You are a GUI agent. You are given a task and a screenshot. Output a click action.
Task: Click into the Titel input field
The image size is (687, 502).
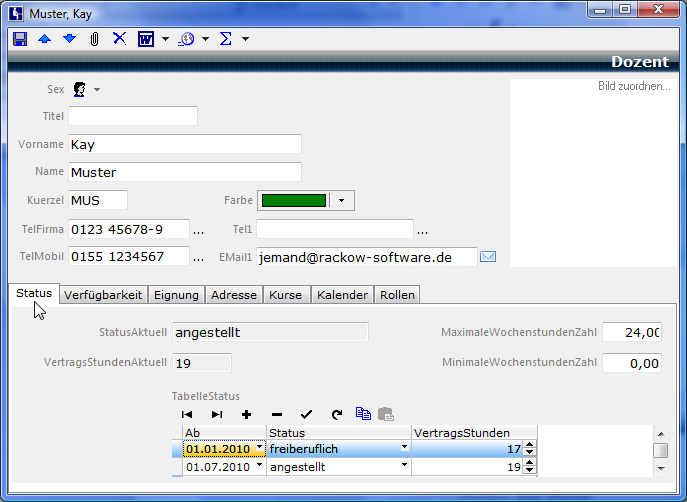pos(133,116)
